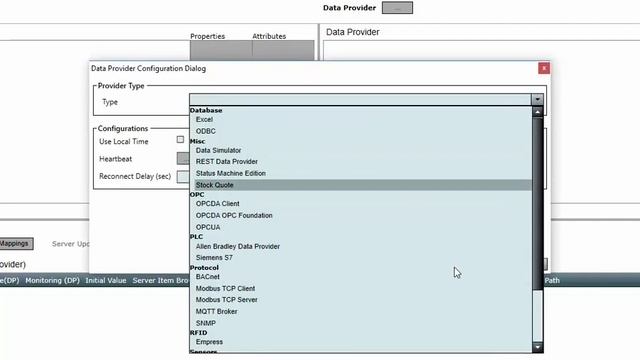Select Allen Bradley Data Provider

pos(238,247)
